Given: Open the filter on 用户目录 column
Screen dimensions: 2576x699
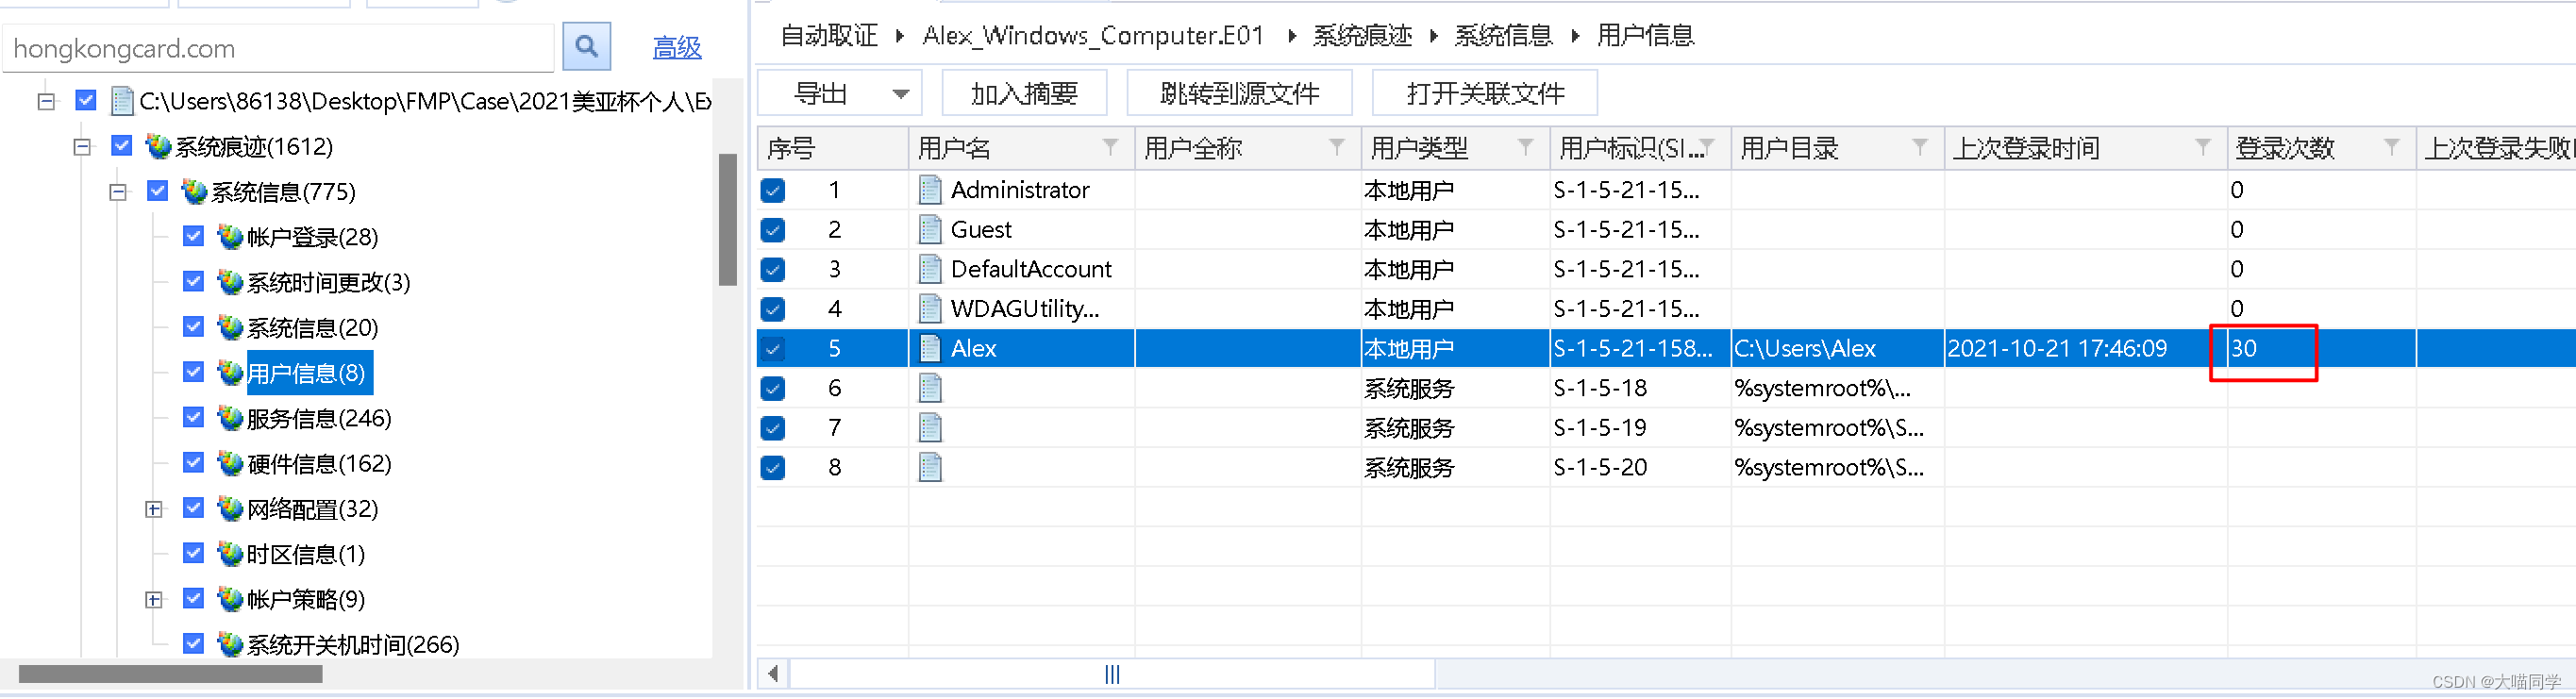Looking at the screenshot, I should click(x=1920, y=148).
